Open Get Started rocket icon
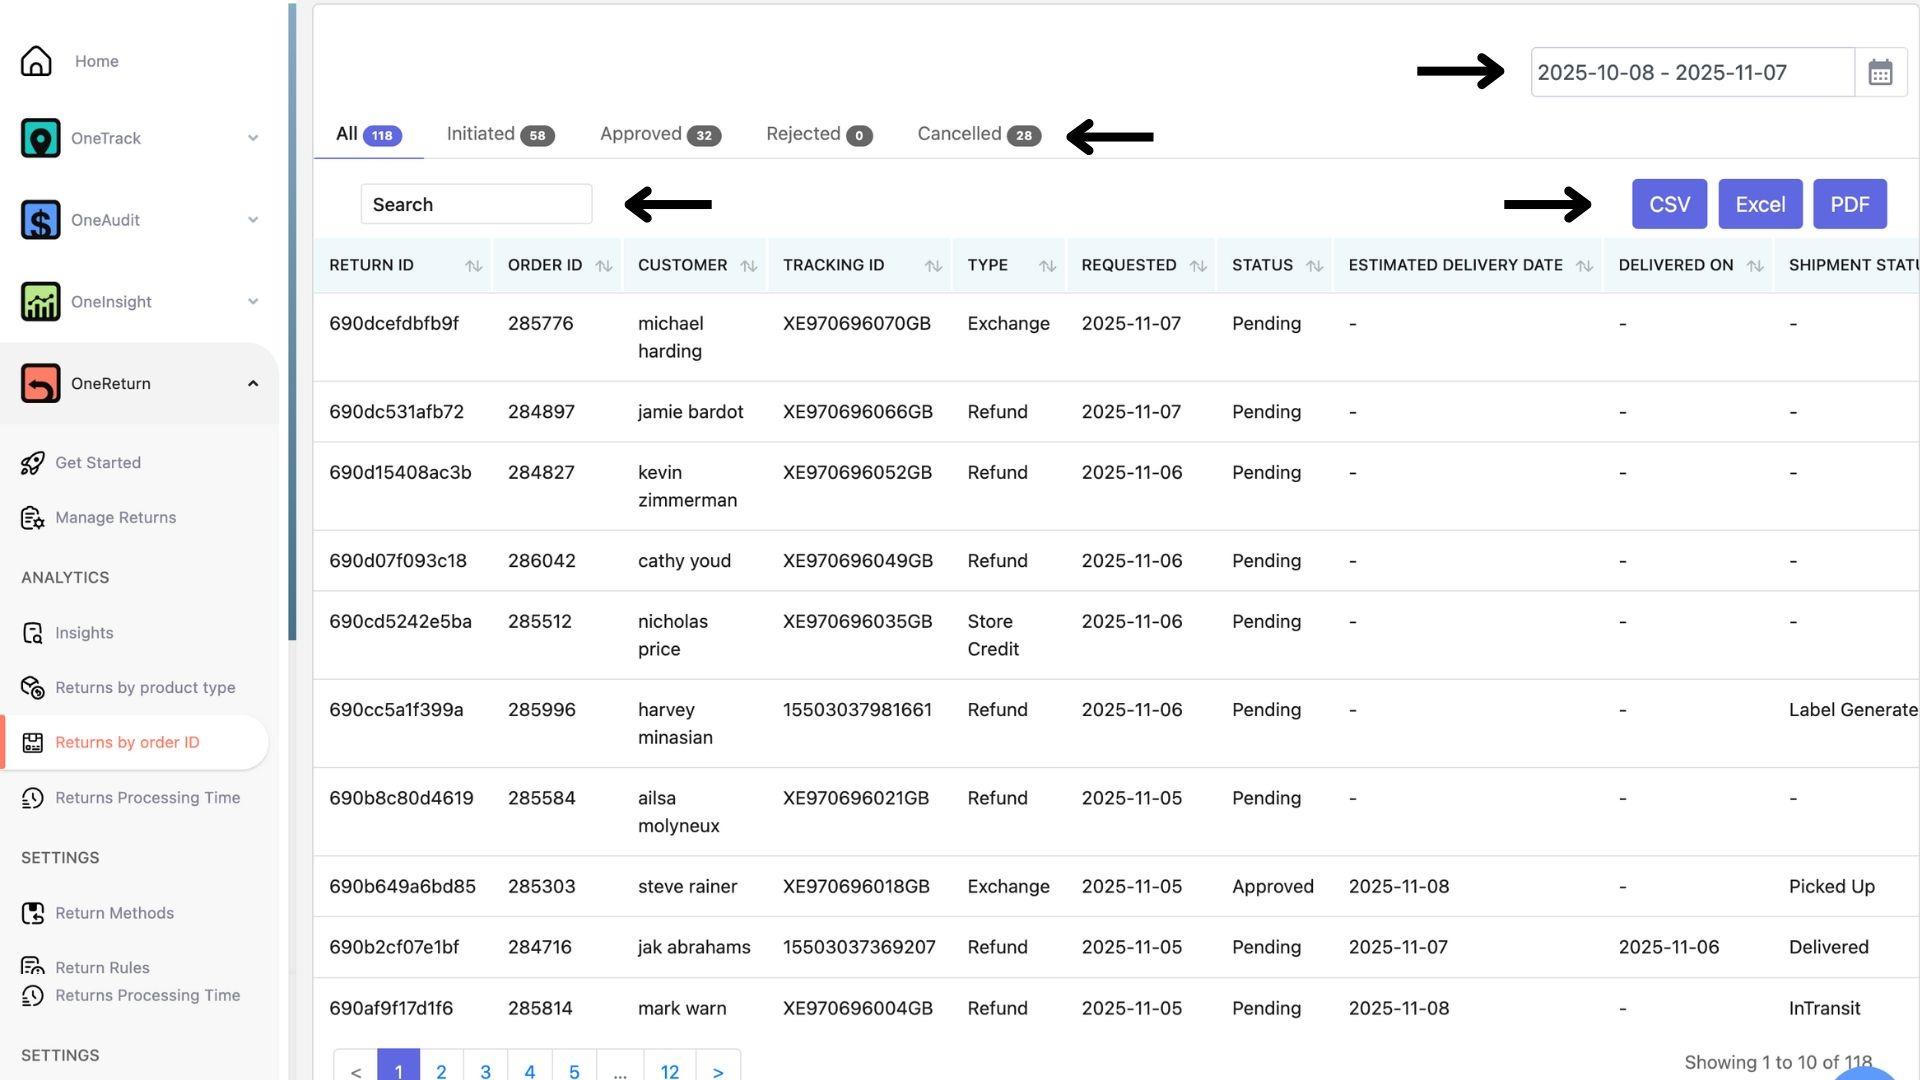Screen dimensions: 1920x1080 pos(32,463)
